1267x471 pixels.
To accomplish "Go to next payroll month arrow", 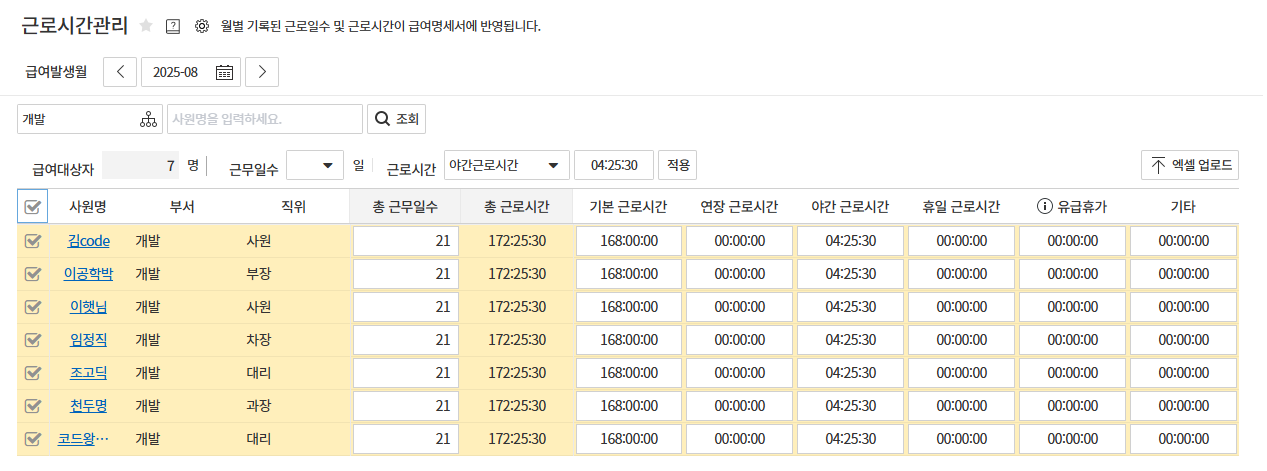I will [262, 72].
